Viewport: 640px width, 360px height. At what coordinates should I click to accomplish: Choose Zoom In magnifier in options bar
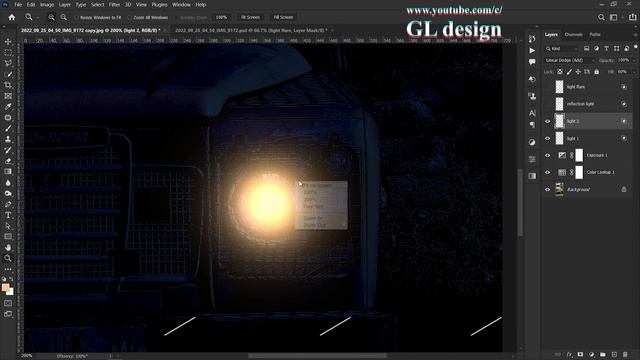point(51,17)
